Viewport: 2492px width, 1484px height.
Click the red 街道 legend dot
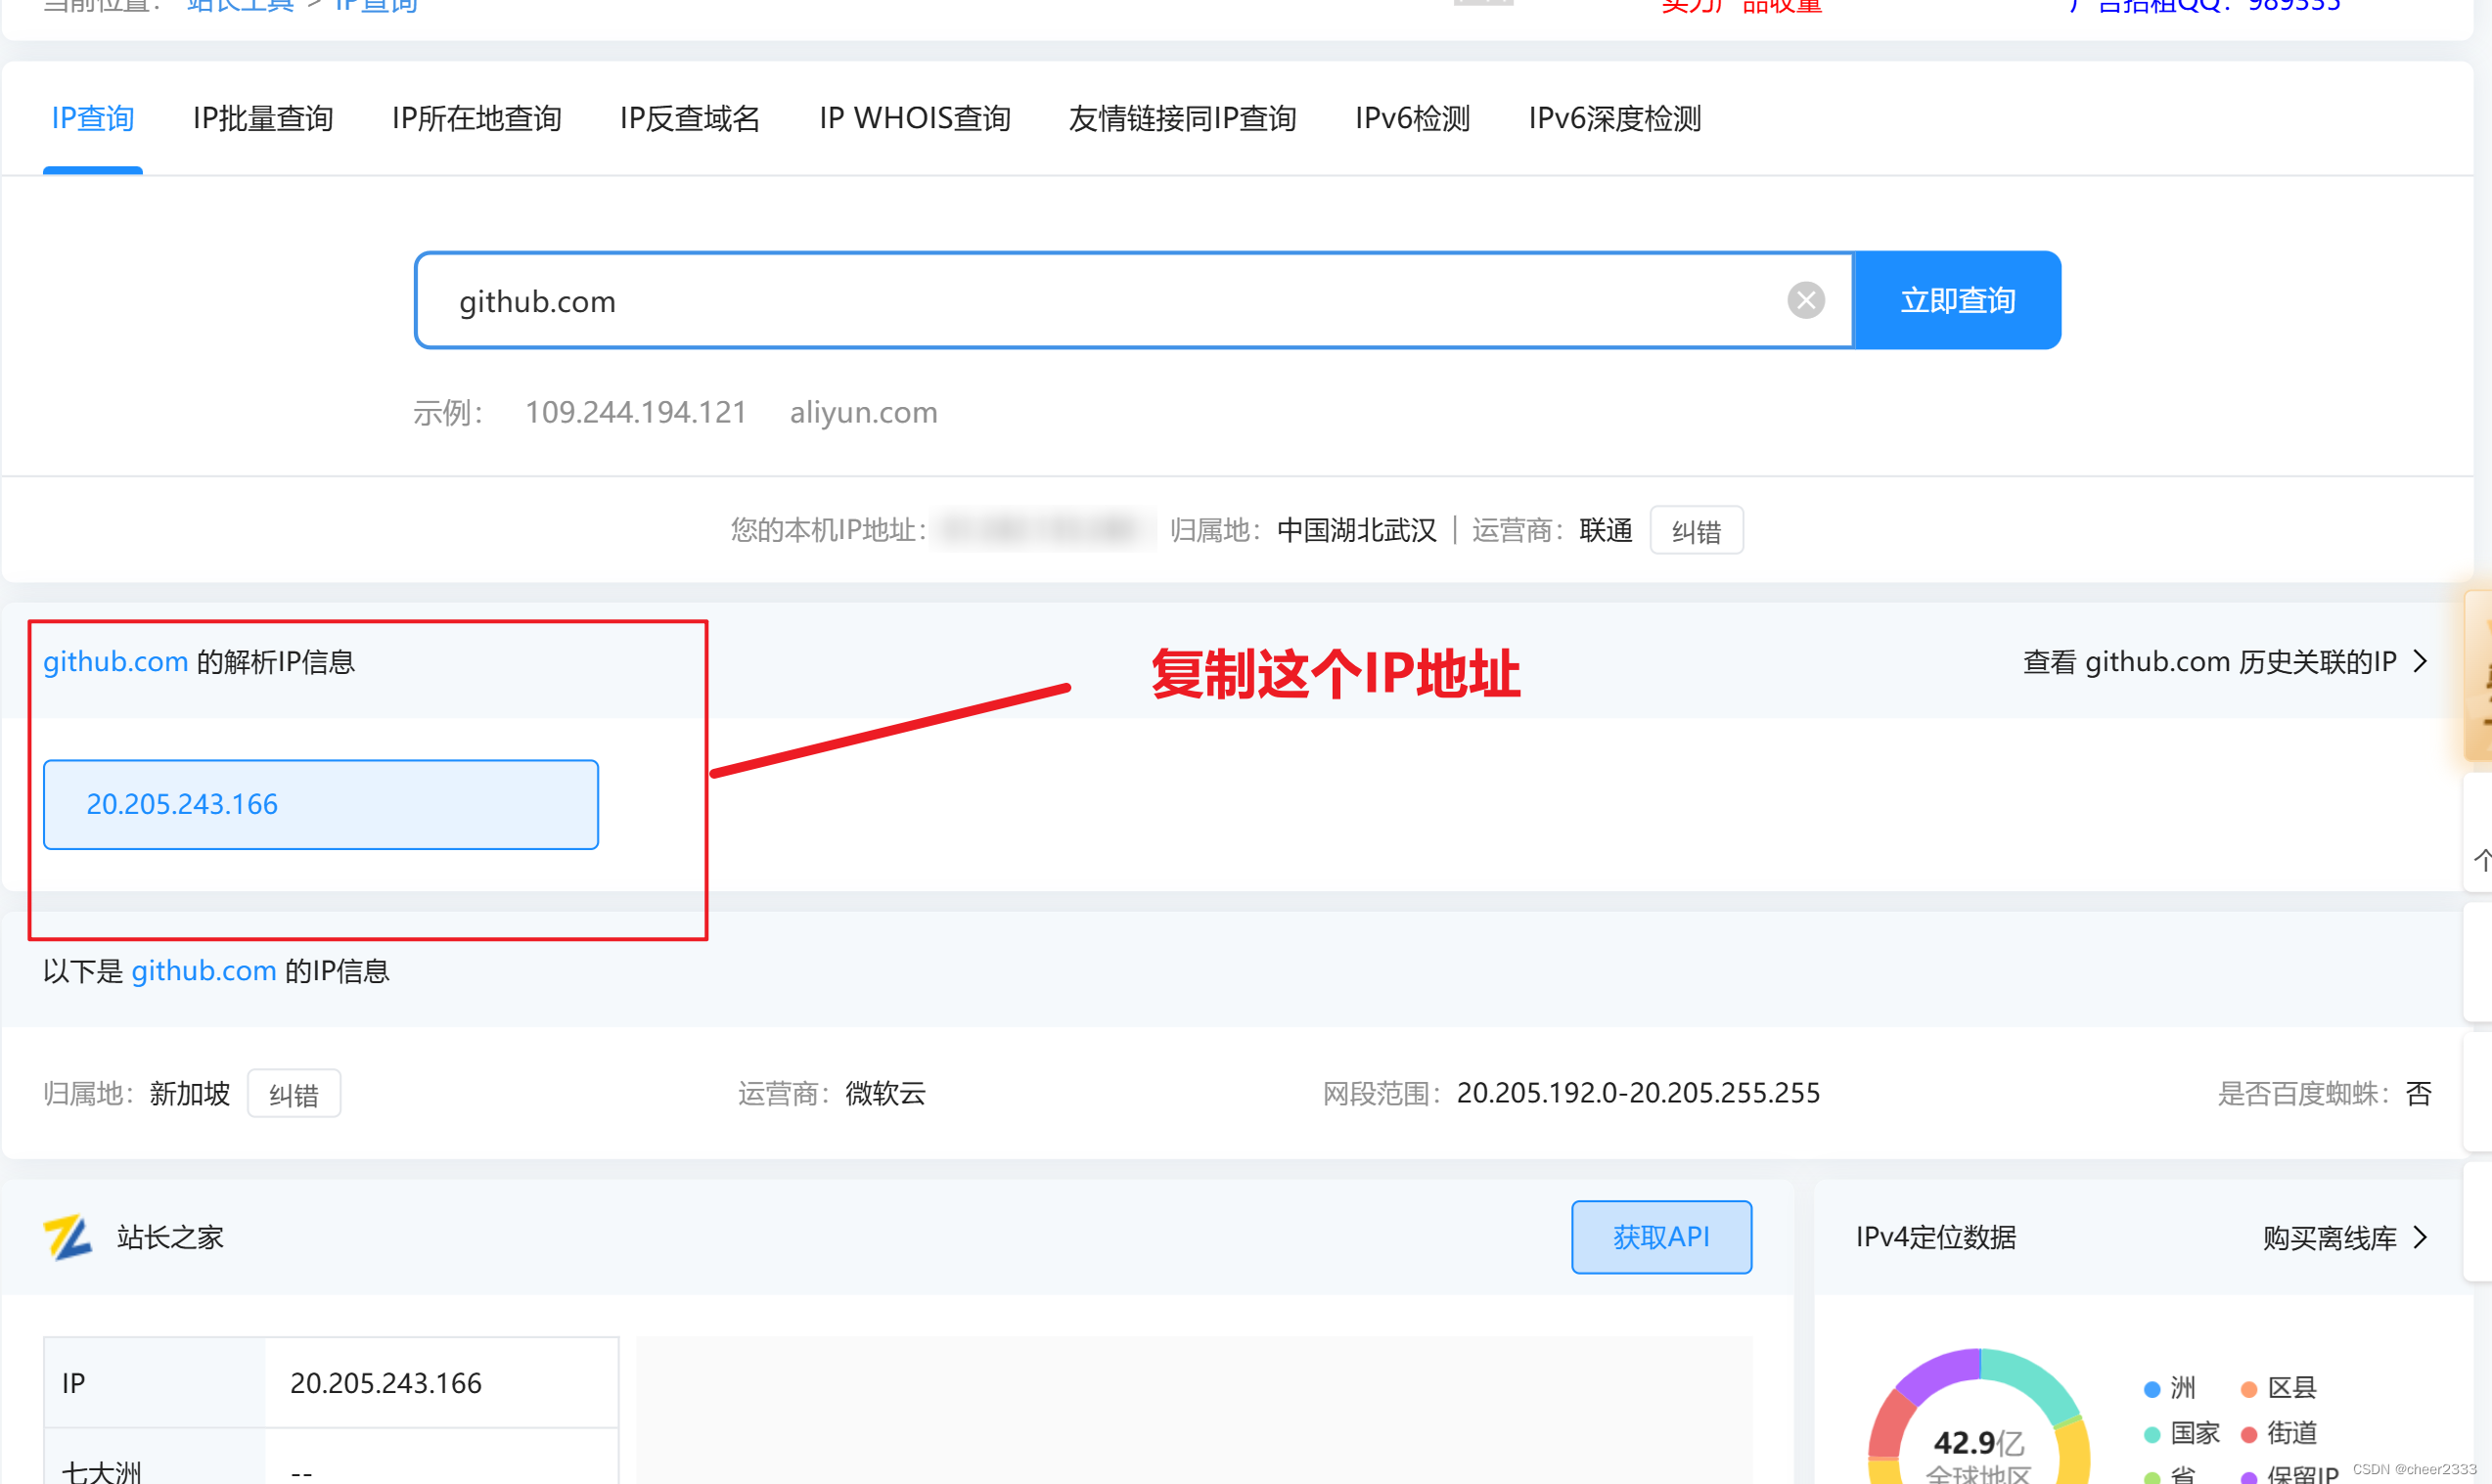(2249, 1435)
